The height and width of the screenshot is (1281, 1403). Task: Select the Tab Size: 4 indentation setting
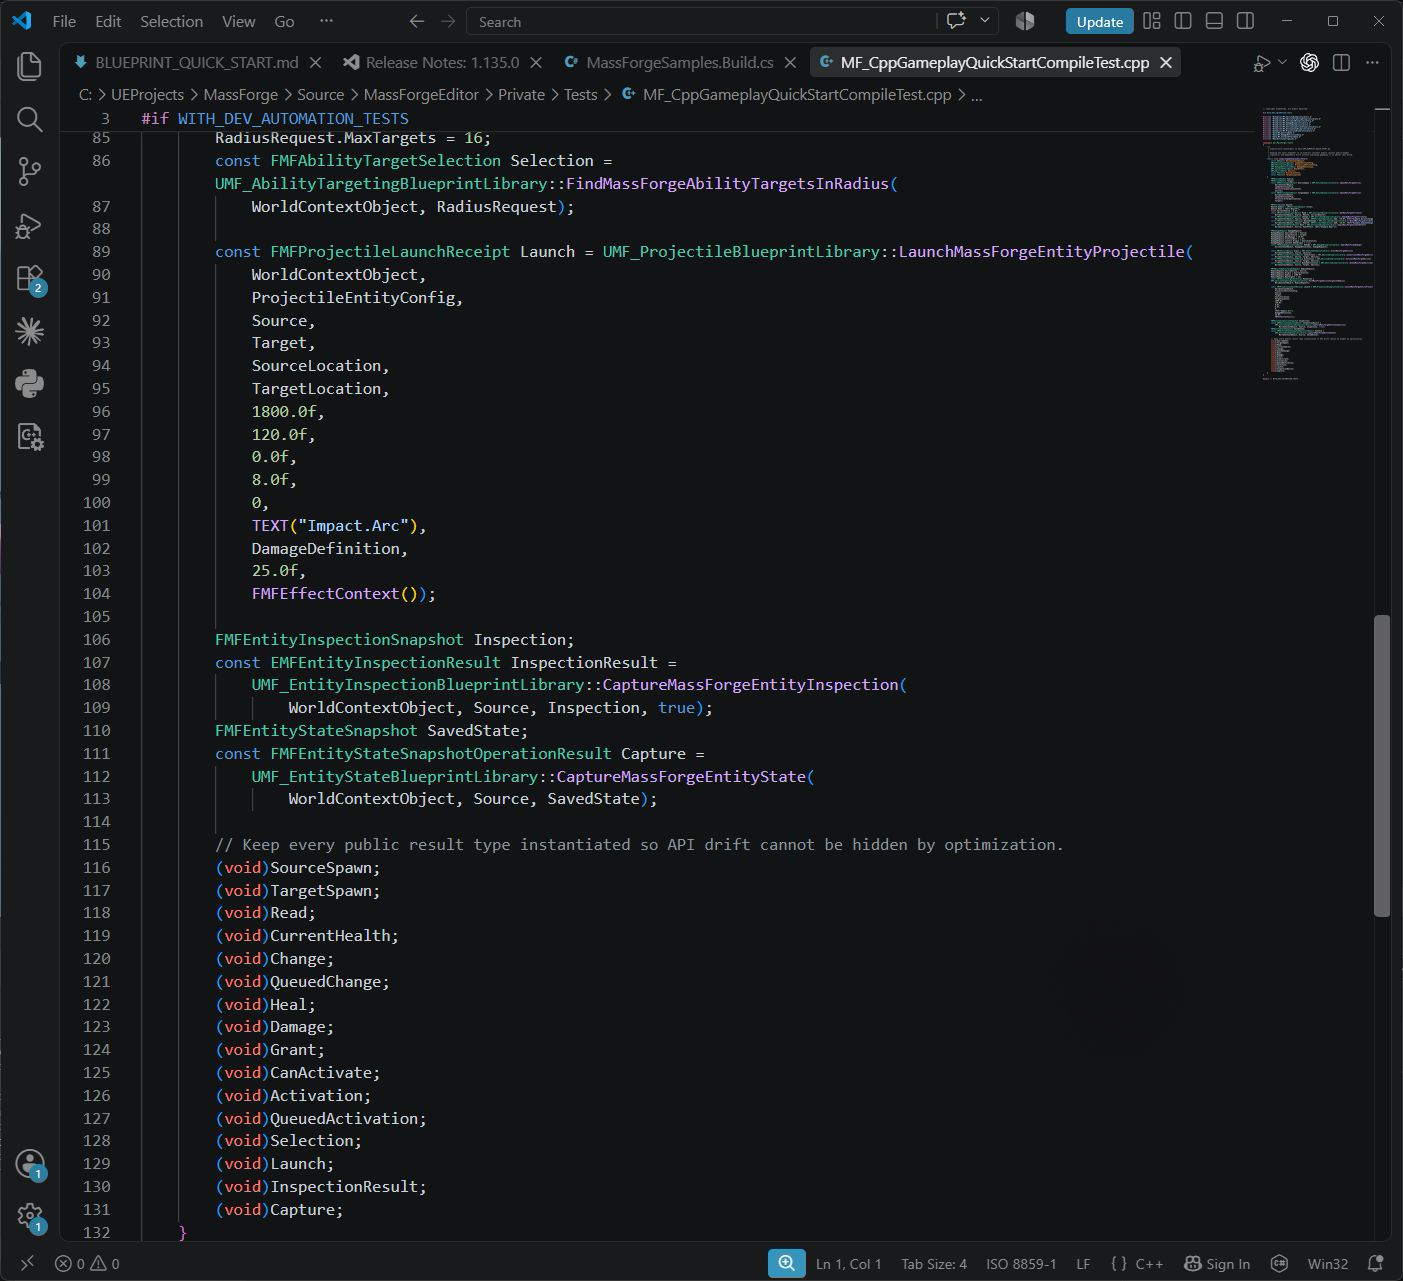[x=934, y=1263]
